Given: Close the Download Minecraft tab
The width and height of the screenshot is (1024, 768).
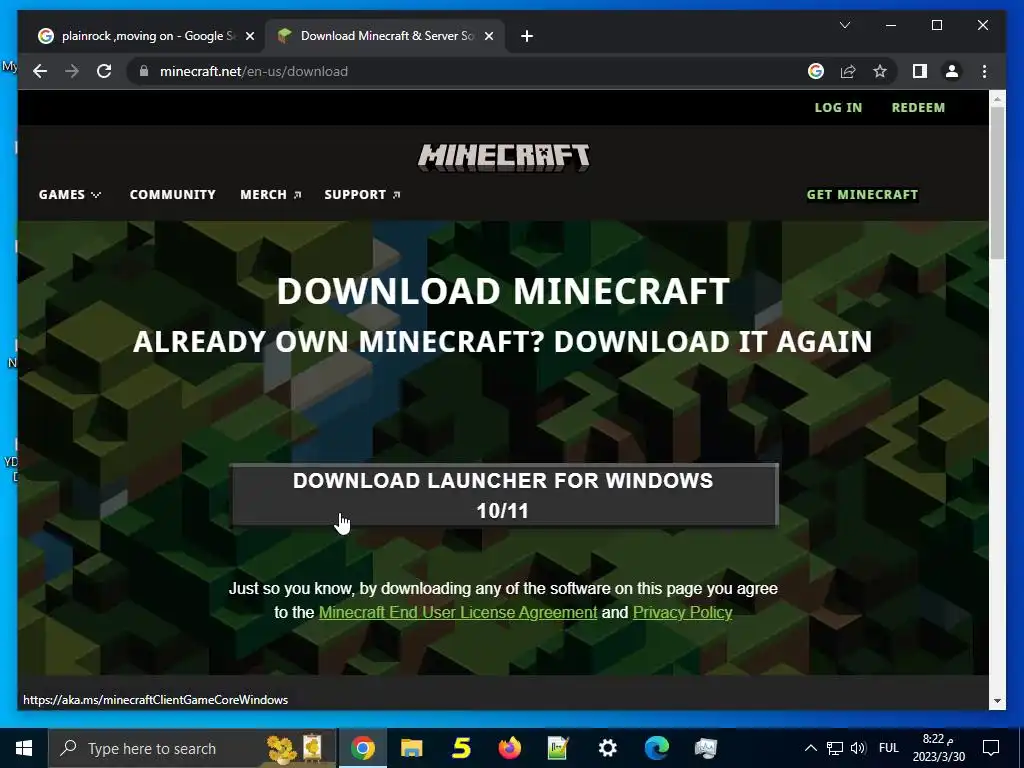Looking at the screenshot, I should [x=488, y=36].
